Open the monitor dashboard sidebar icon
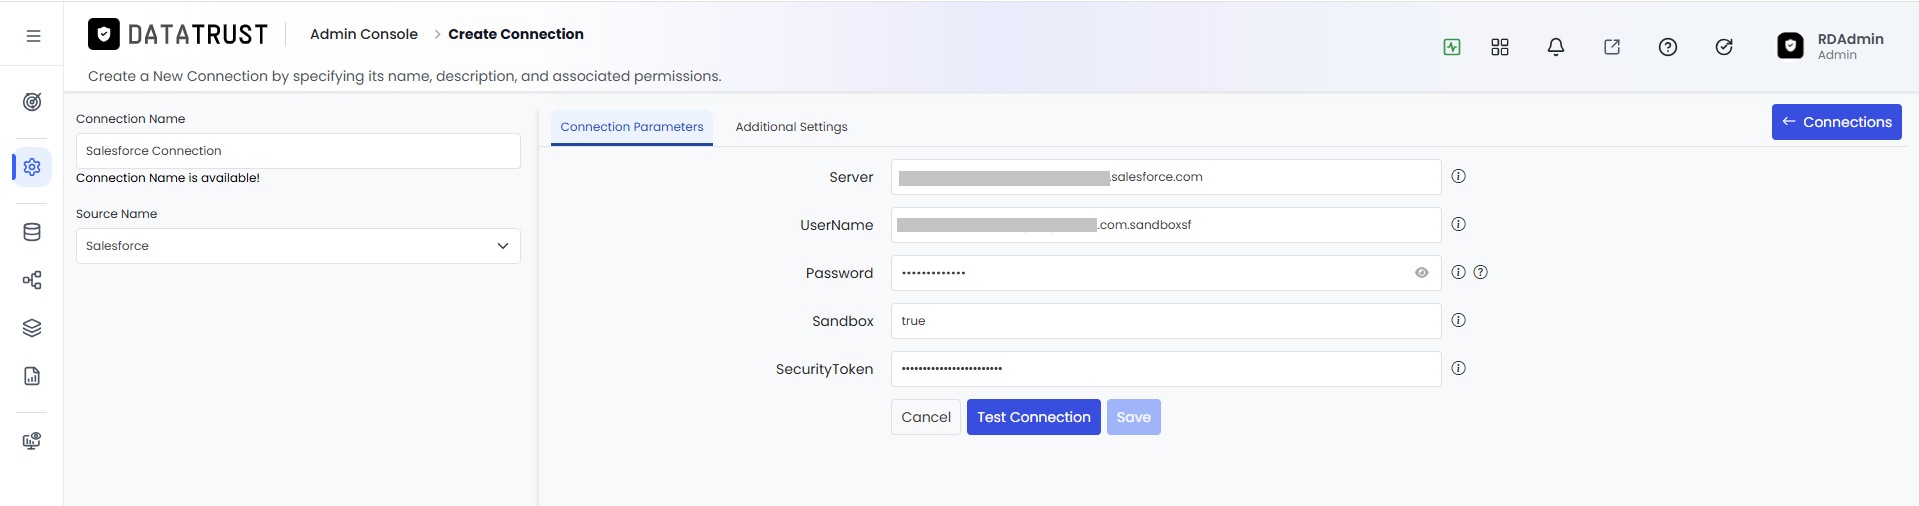 point(32,441)
